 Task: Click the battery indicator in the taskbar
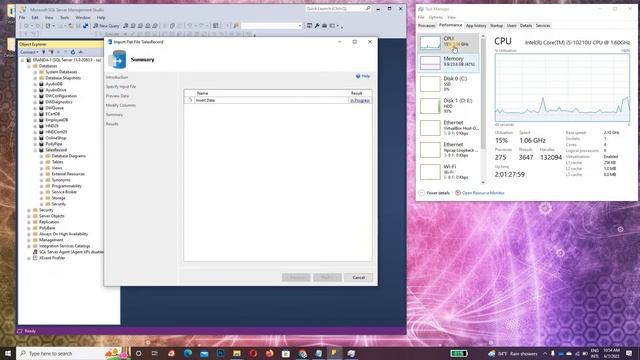(459, 353)
